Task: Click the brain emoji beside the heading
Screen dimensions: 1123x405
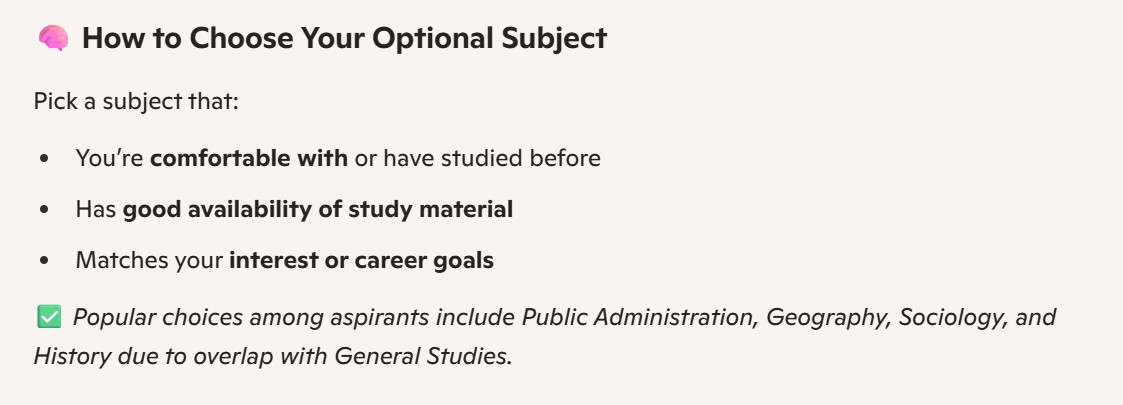Action: [52, 40]
